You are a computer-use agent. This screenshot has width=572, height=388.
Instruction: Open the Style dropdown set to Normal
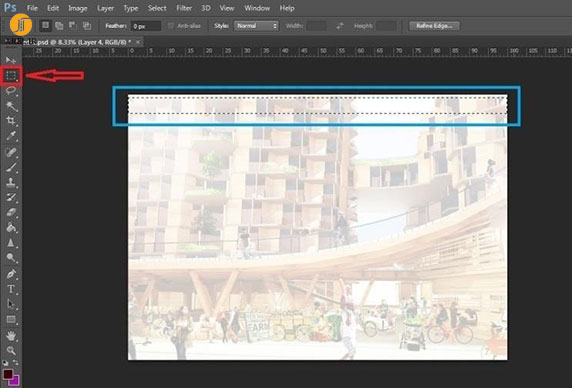click(x=256, y=26)
